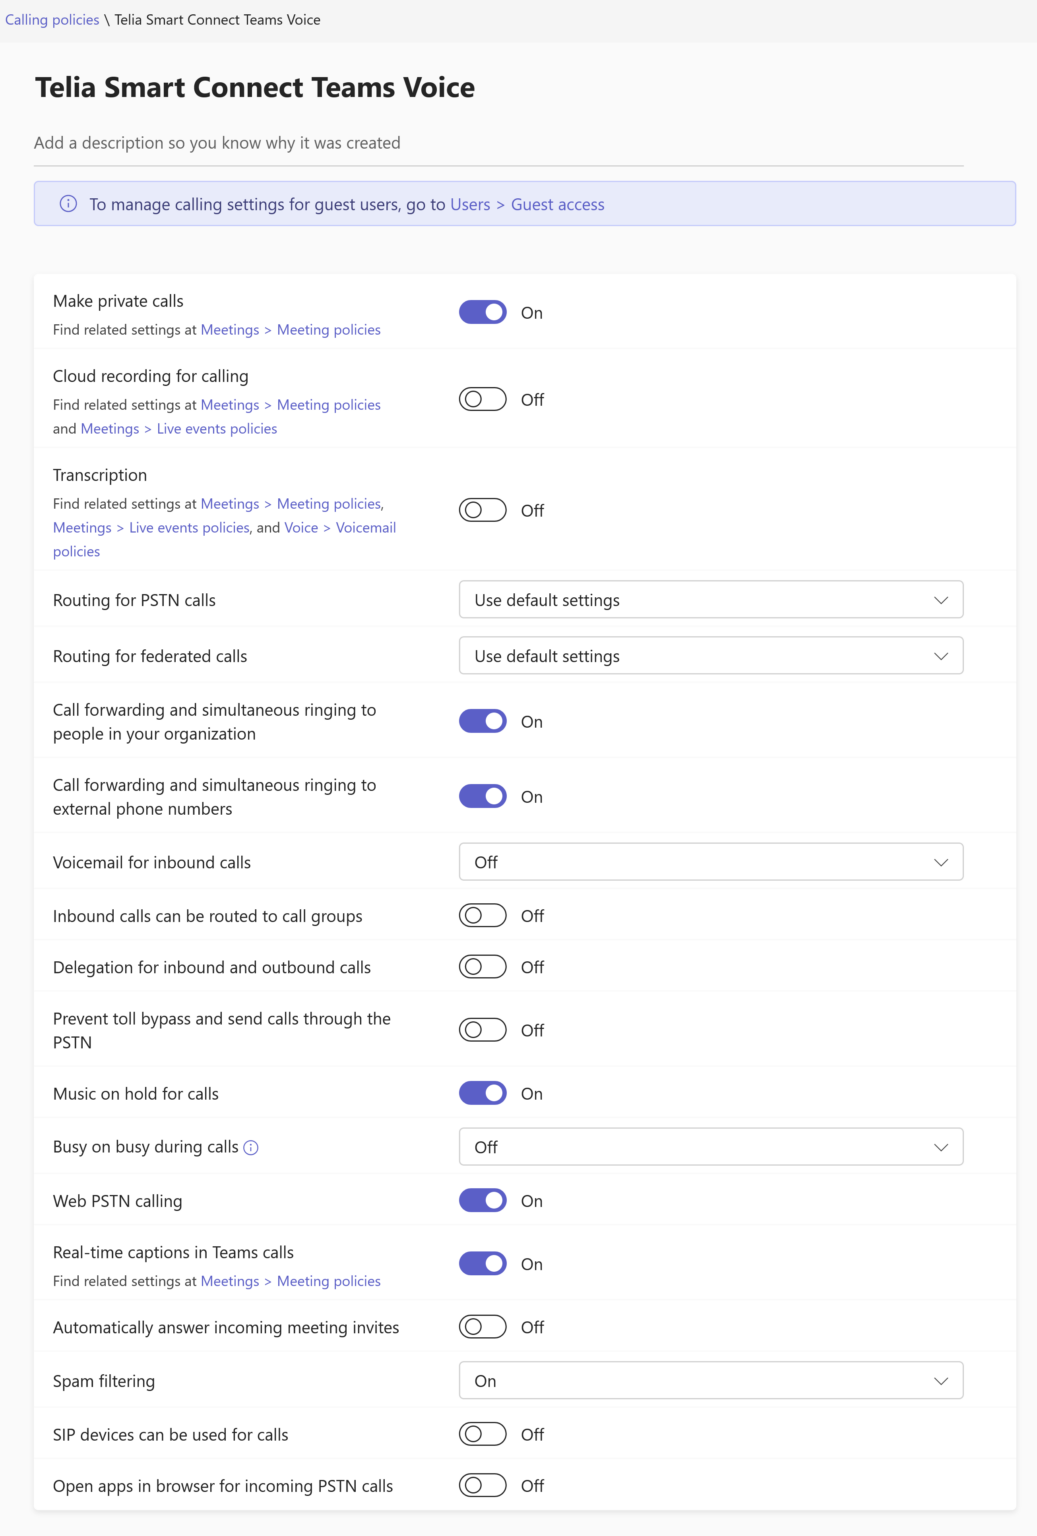Enable Cloud recording for calling
1037x1536 pixels.
point(483,399)
